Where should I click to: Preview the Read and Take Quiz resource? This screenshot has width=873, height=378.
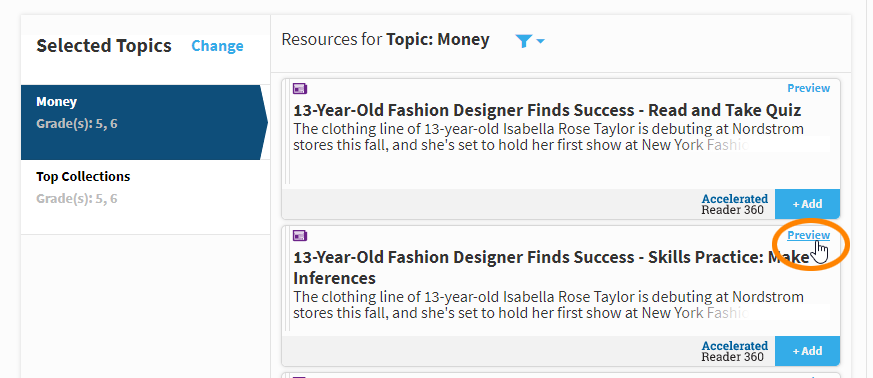coord(808,88)
